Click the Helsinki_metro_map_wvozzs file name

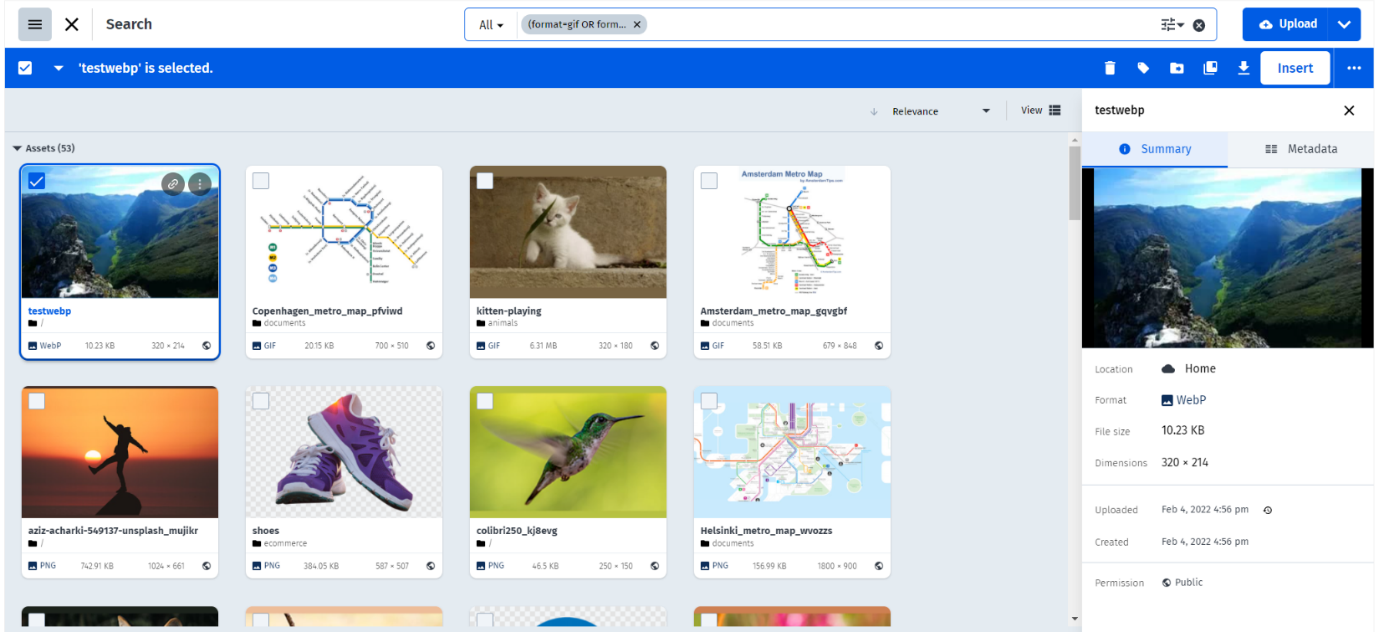766,530
